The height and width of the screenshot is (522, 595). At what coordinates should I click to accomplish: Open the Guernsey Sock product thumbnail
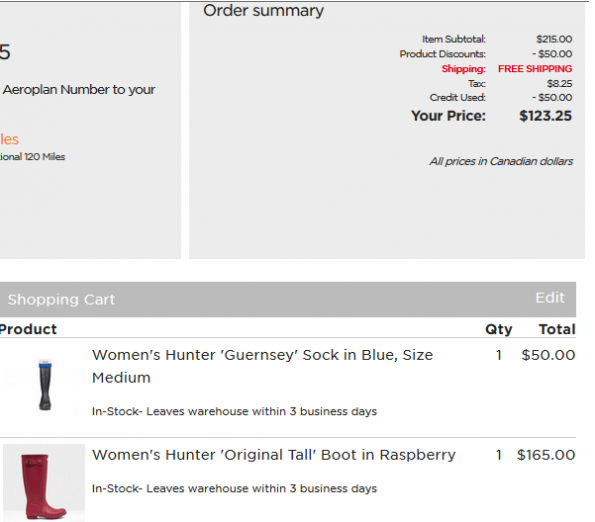[x=45, y=385]
